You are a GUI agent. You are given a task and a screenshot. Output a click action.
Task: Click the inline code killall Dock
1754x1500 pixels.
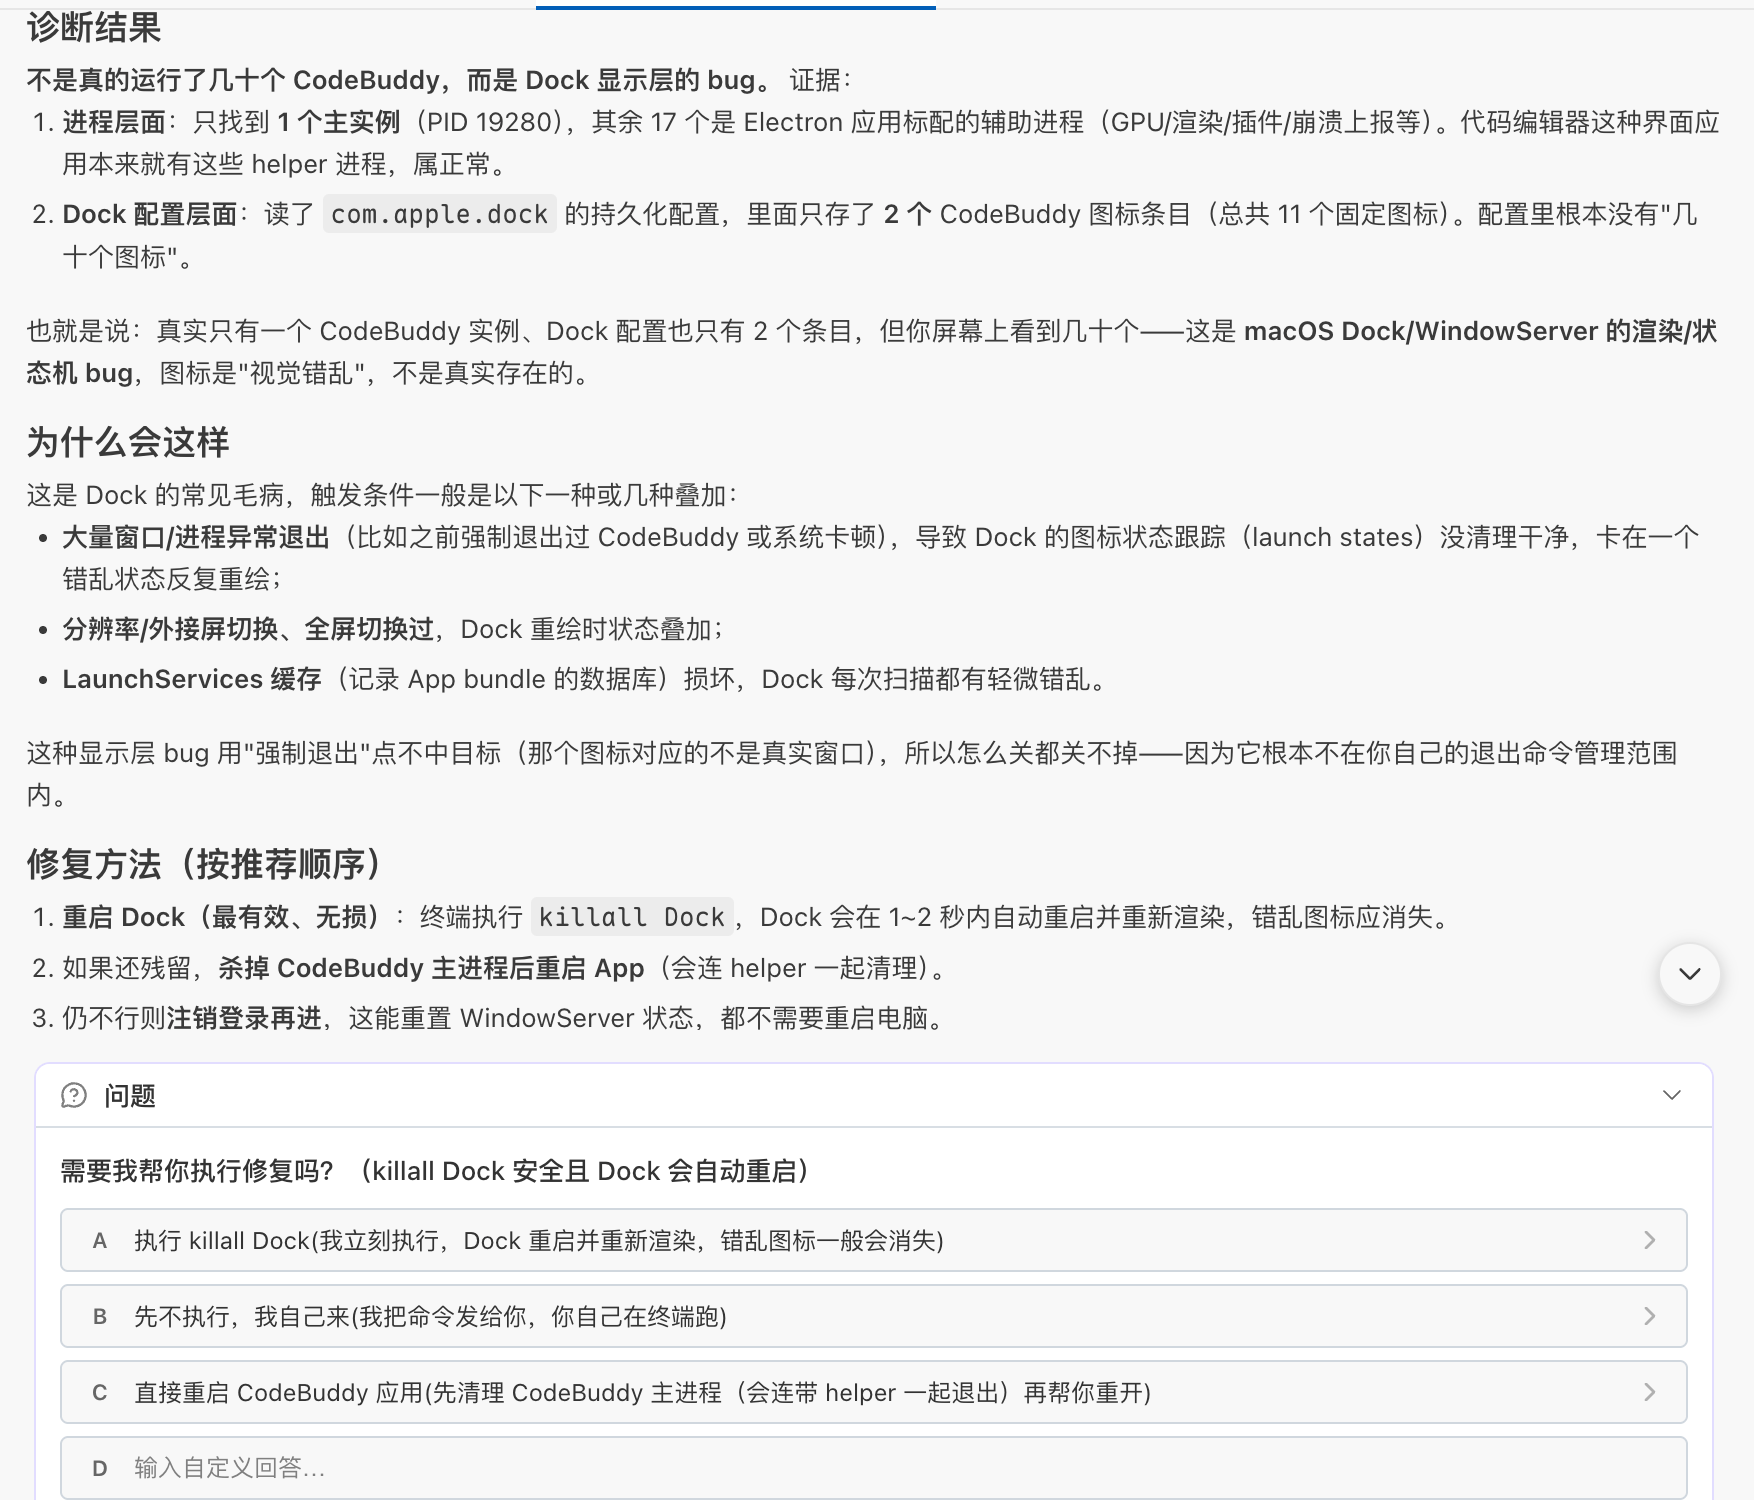[x=631, y=917]
